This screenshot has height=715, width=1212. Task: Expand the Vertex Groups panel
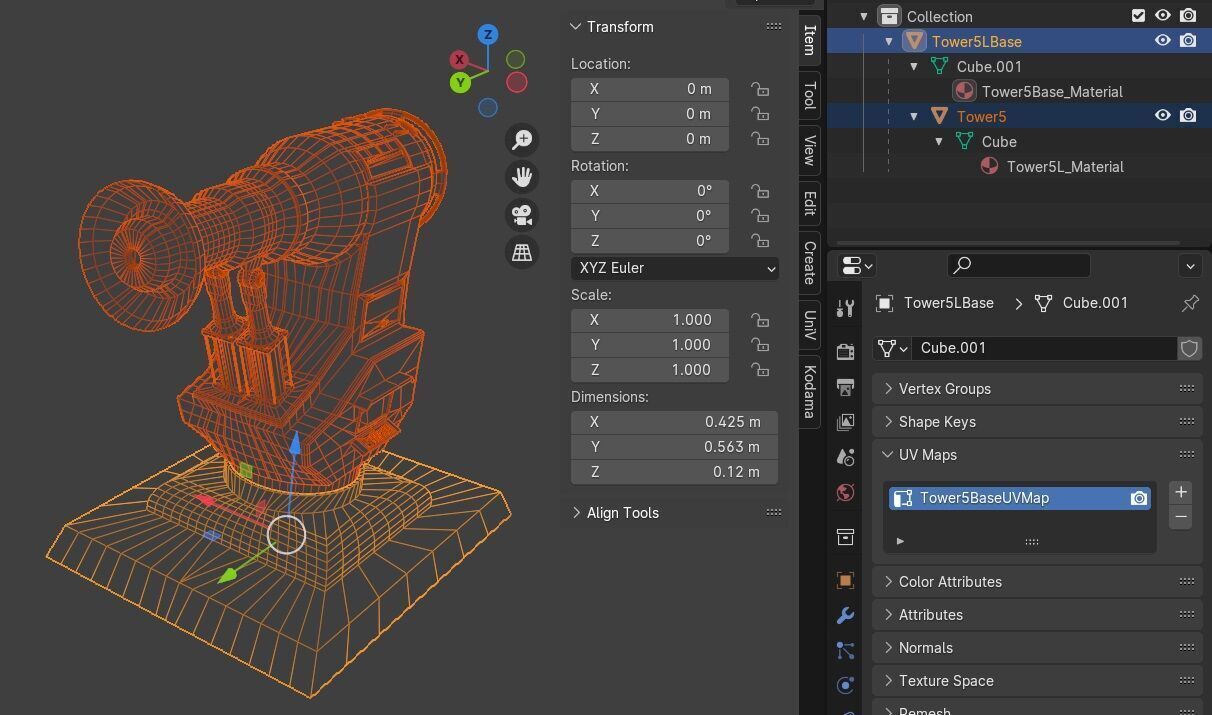point(888,388)
